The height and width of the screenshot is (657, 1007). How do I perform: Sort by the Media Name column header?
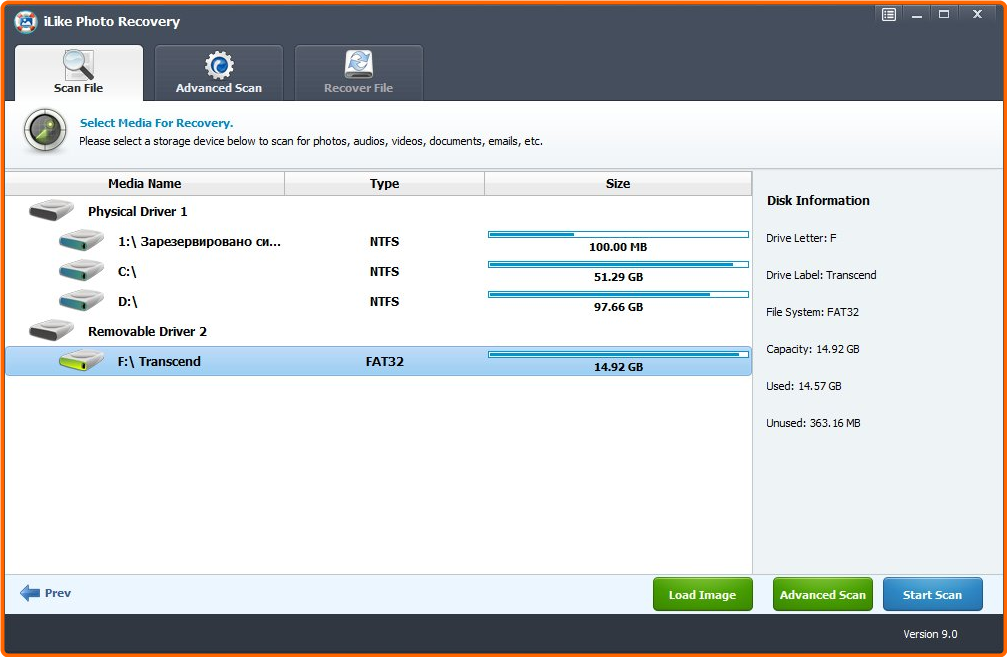pyautogui.click(x=145, y=183)
